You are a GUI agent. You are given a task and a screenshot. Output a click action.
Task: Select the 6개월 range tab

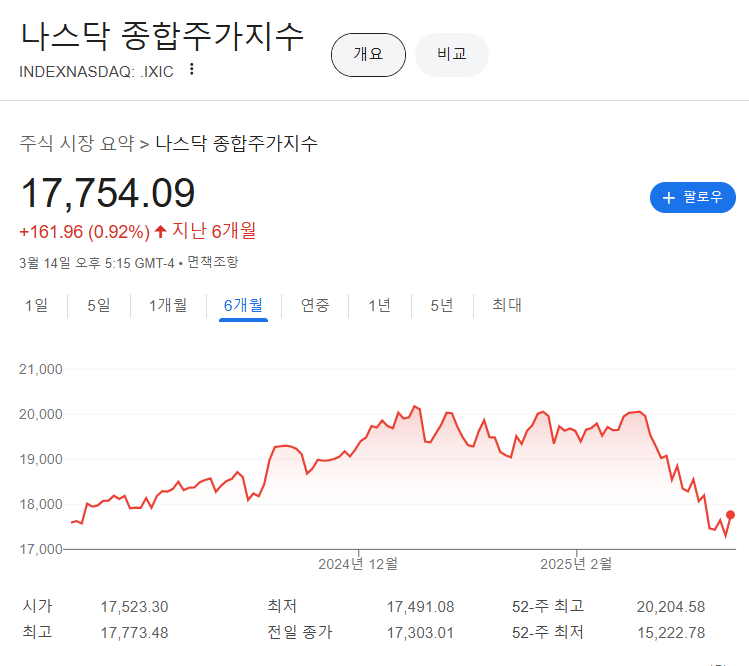(x=243, y=305)
